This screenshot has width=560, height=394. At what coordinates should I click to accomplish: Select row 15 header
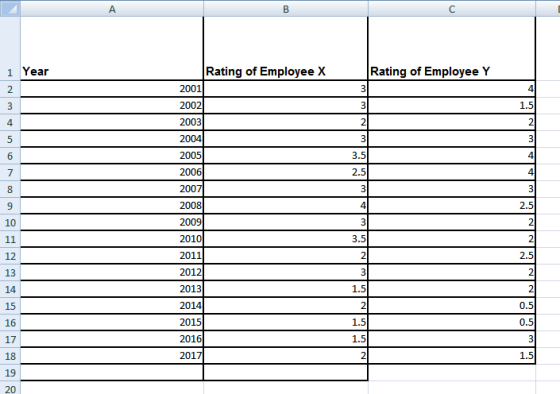point(10,306)
